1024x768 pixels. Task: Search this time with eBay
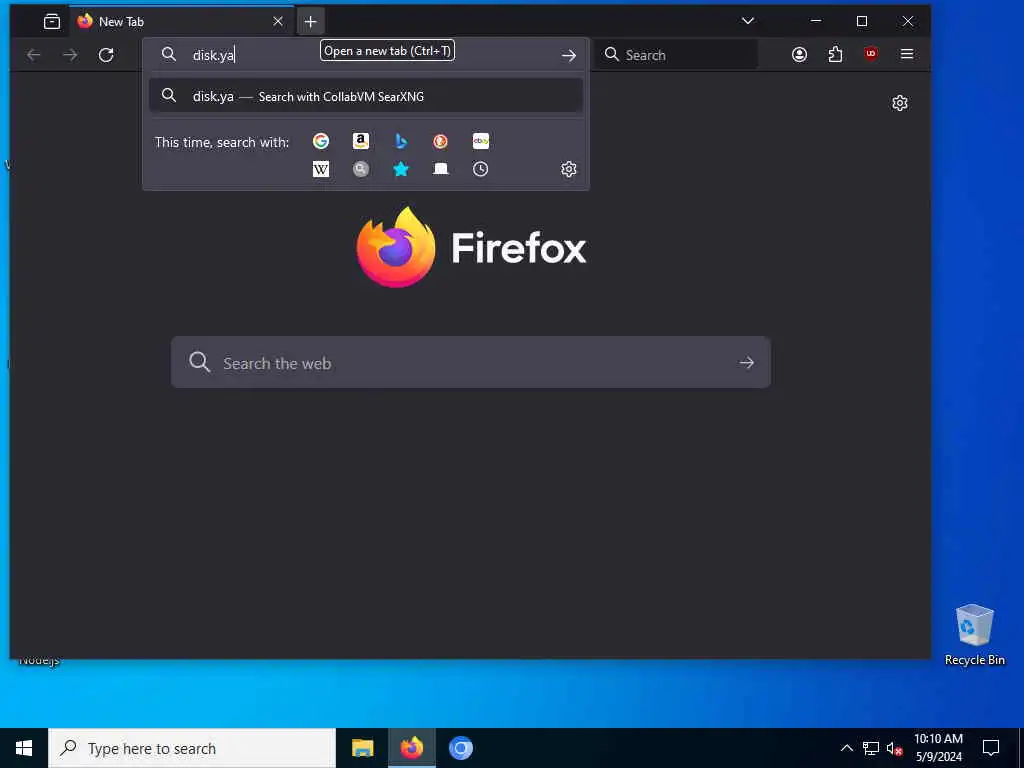tap(481, 141)
